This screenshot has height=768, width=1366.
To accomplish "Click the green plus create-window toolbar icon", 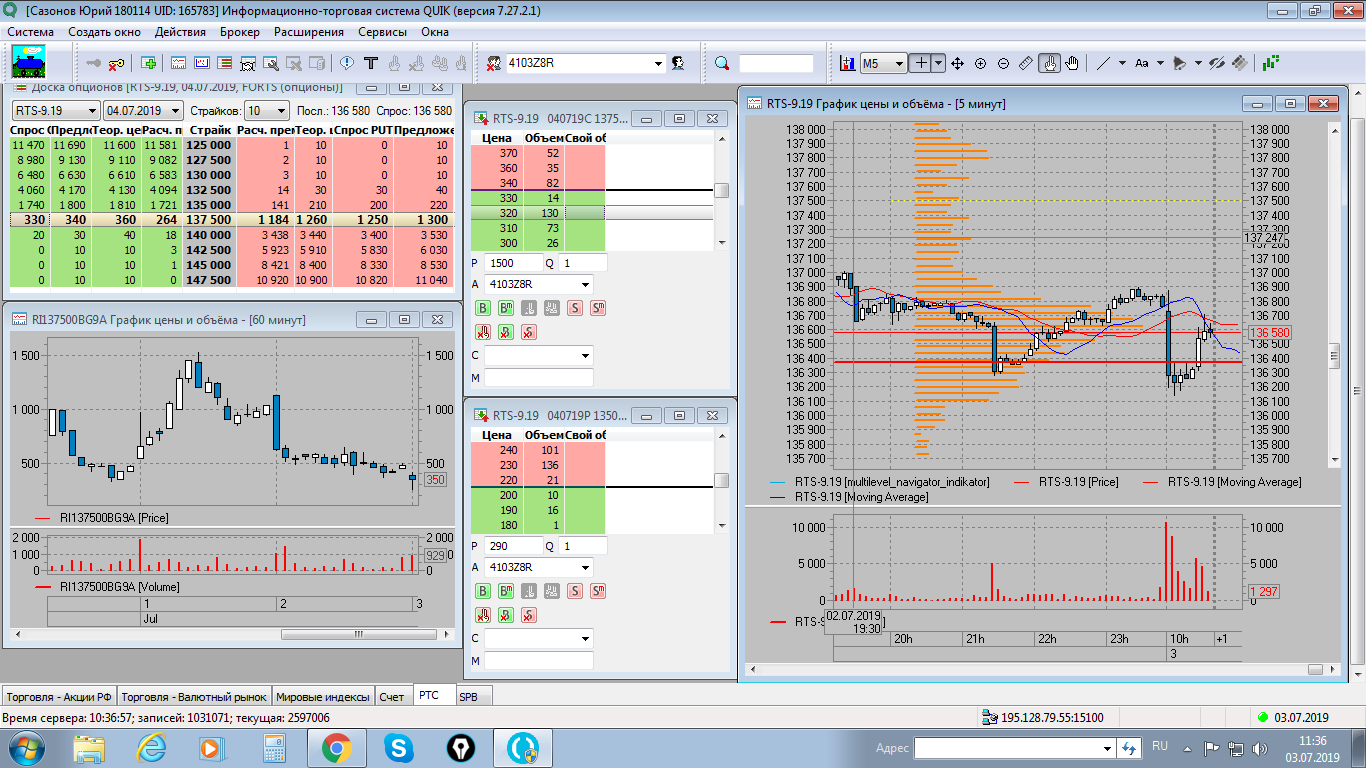I will [149, 63].
